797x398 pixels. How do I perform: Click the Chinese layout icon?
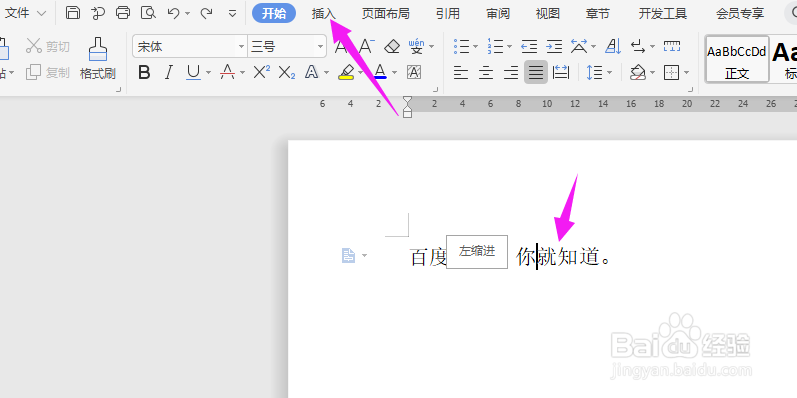click(x=578, y=47)
